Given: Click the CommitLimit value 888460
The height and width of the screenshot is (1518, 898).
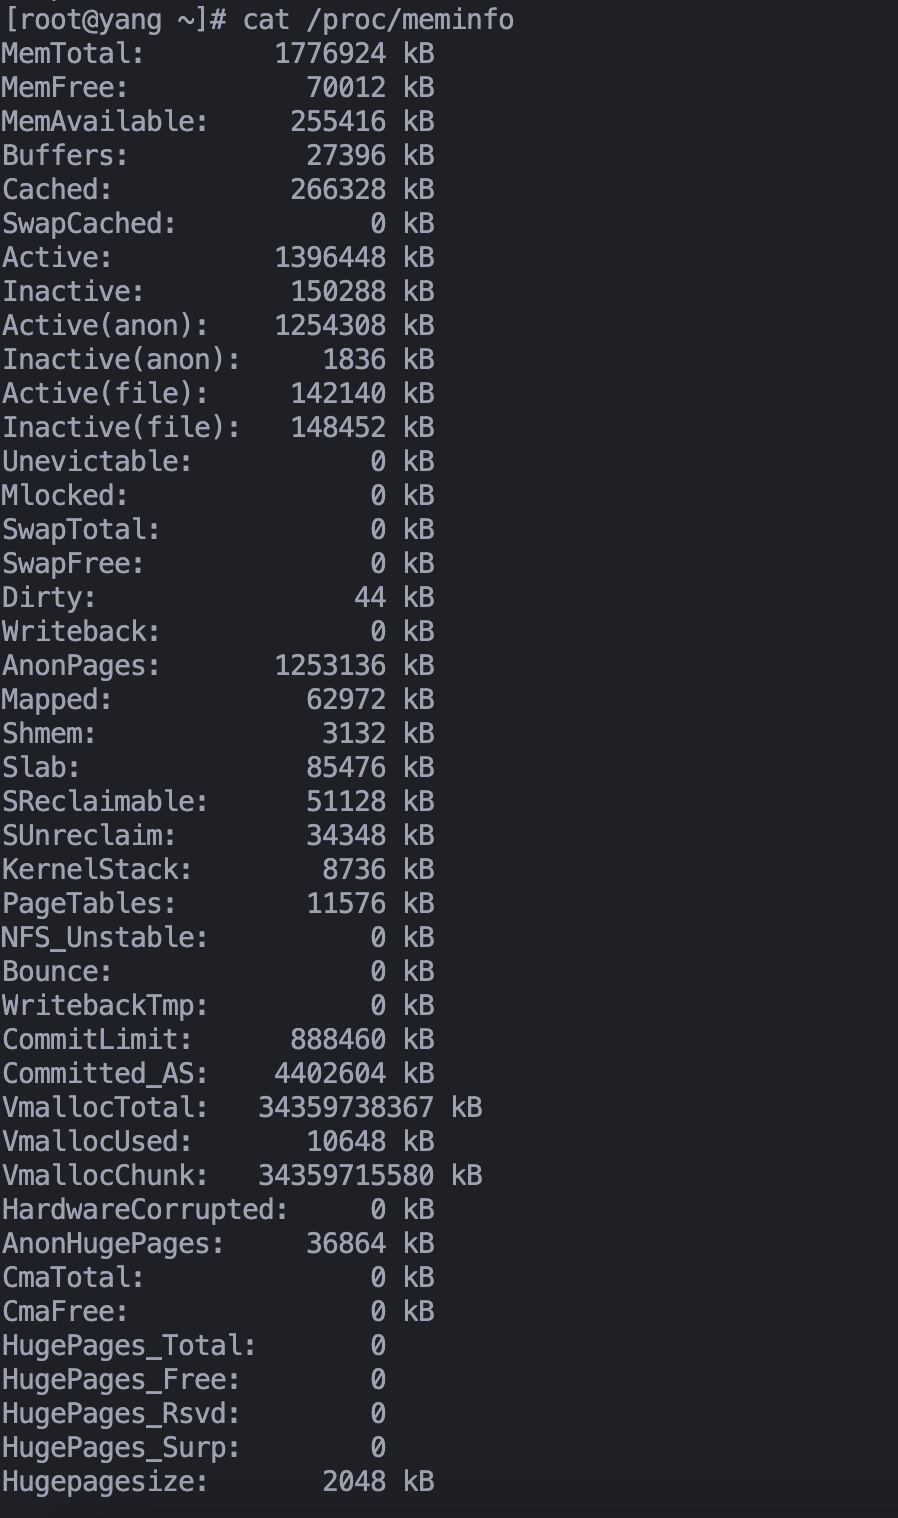Looking at the screenshot, I should (338, 1039).
